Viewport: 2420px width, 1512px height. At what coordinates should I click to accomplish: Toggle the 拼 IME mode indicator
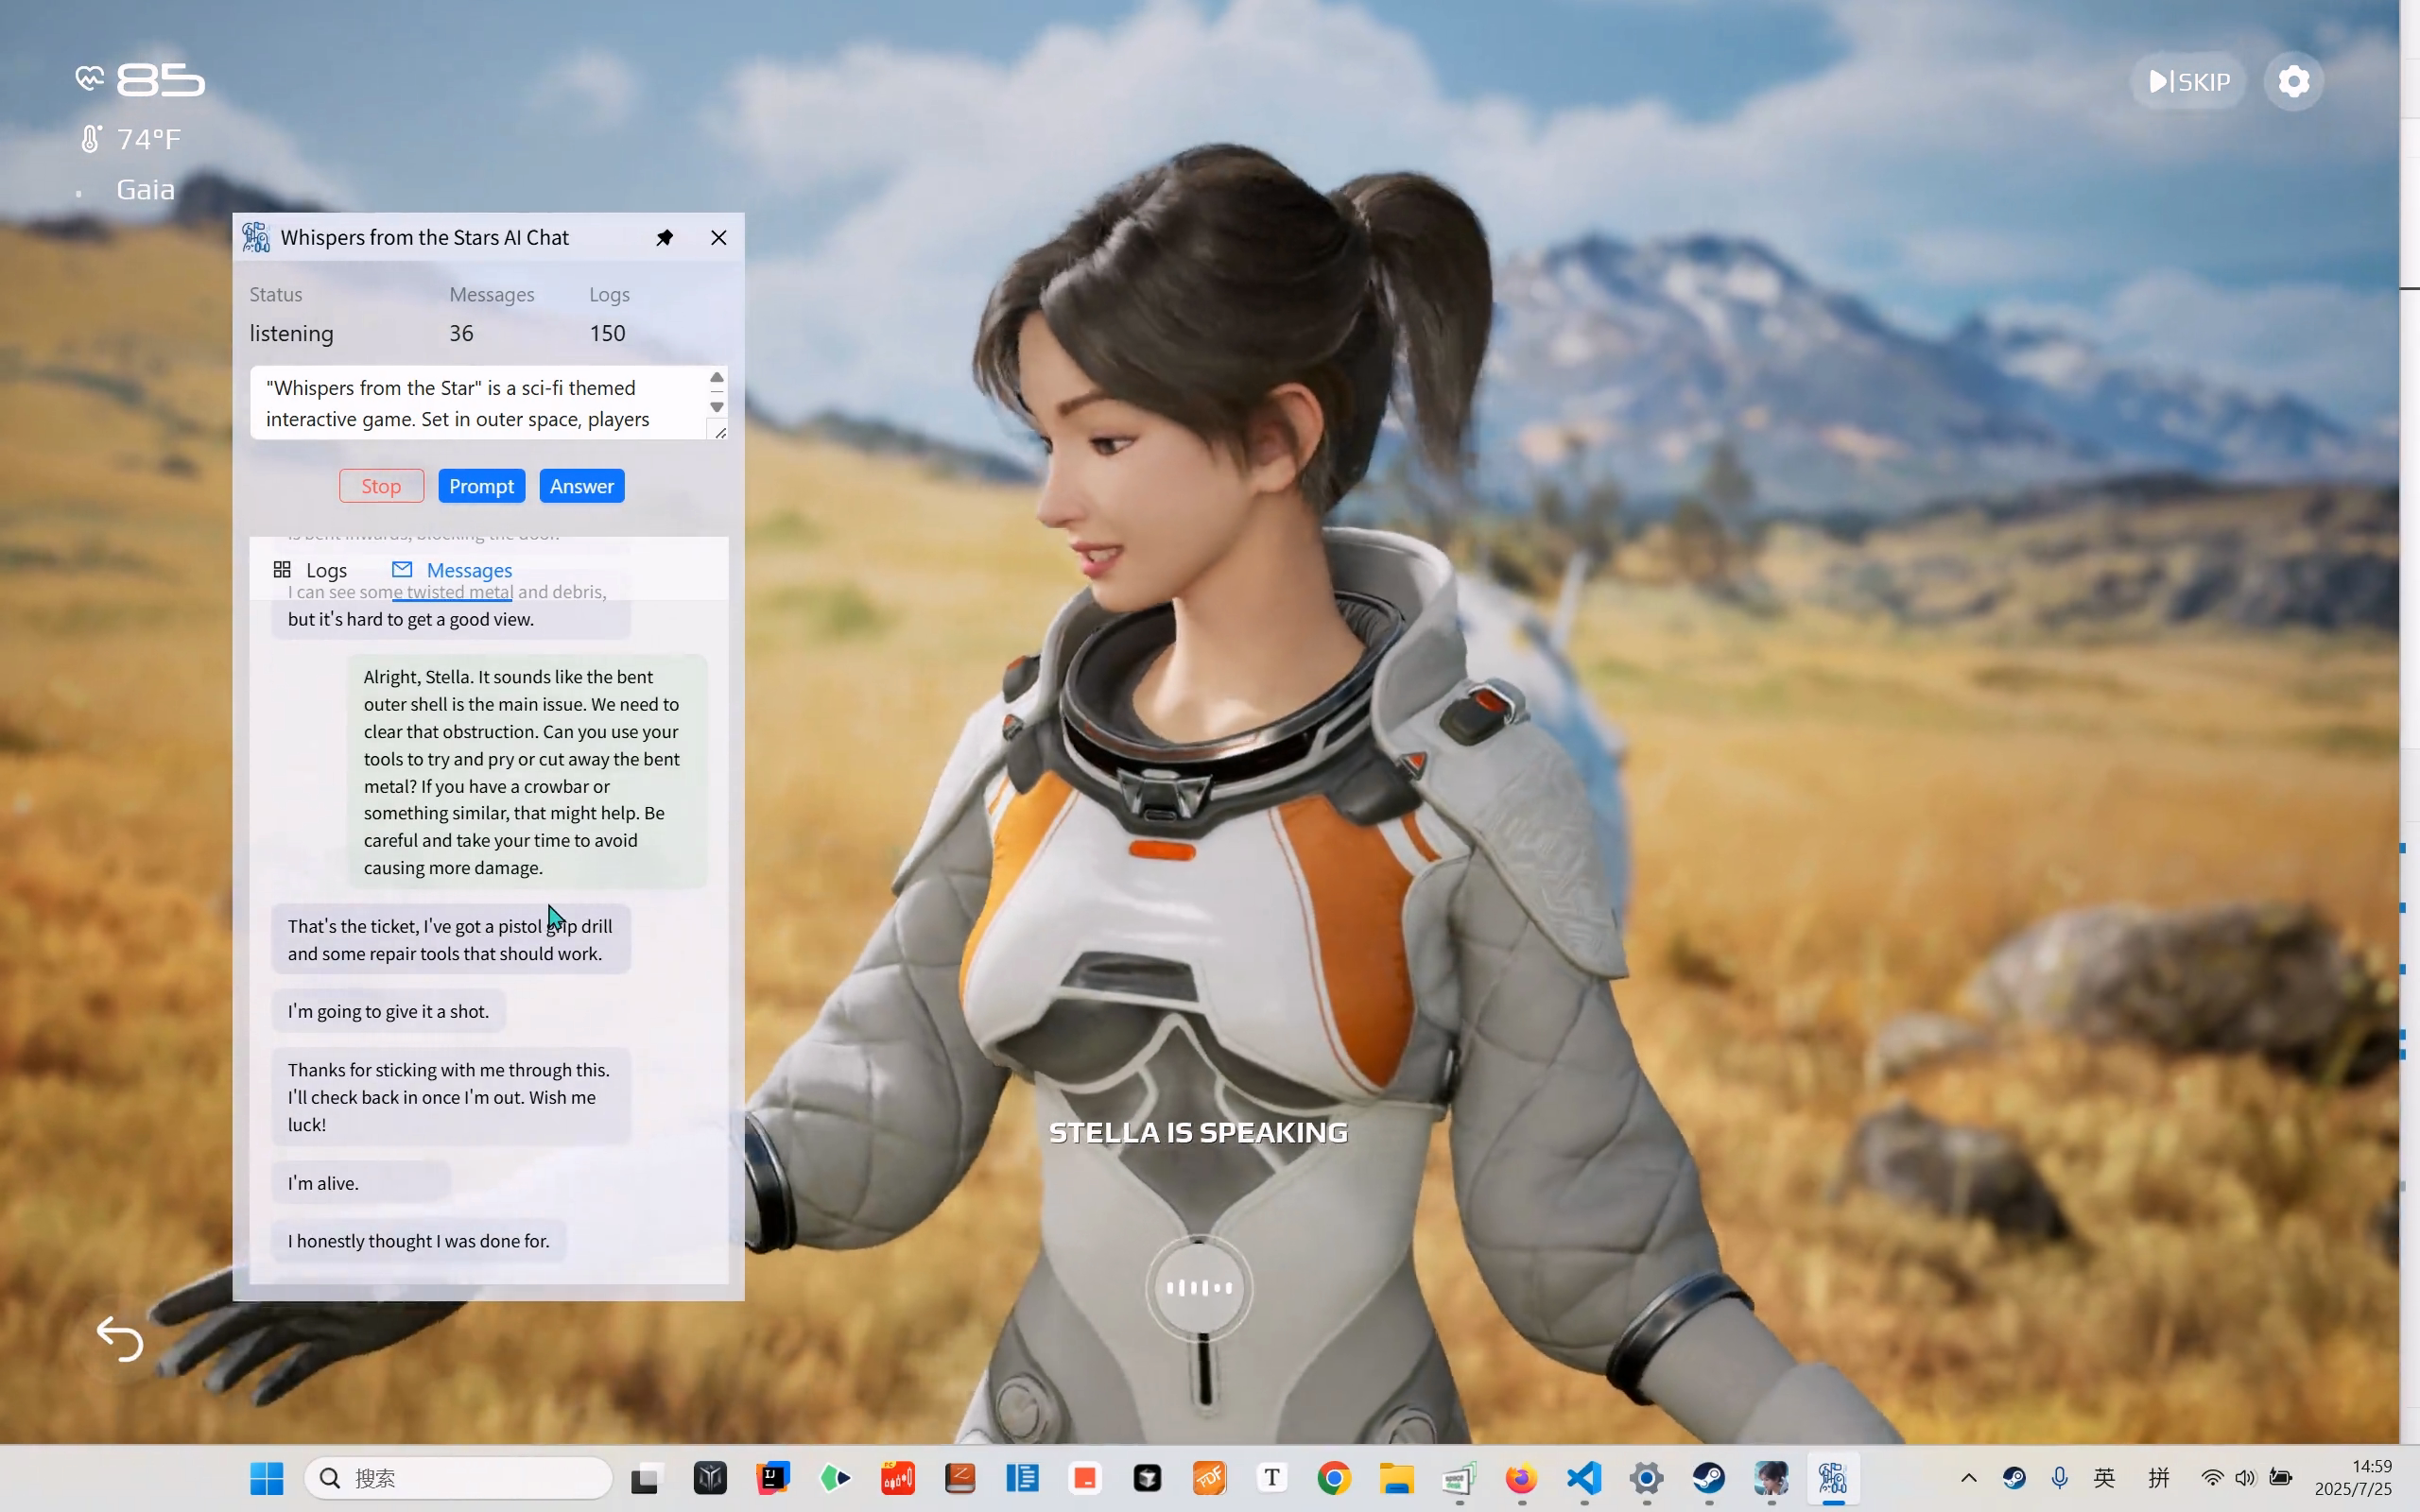pyautogui.click(x=2159, y=1478)
